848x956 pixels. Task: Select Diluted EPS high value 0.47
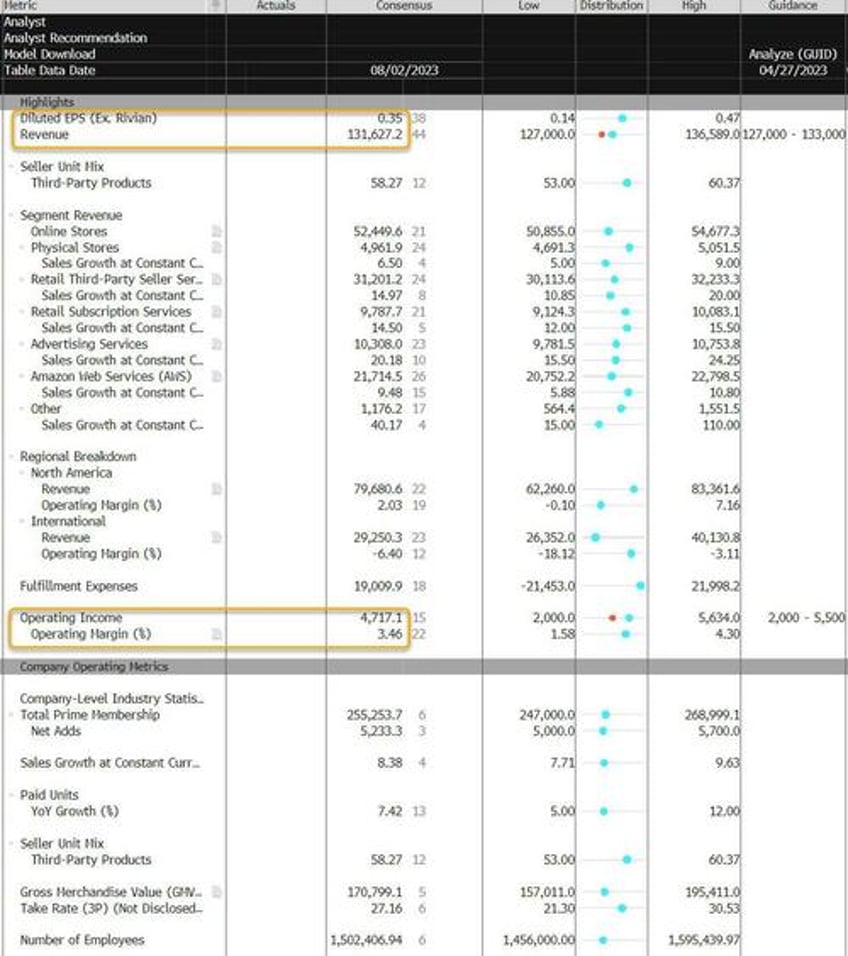coord(727,118)
